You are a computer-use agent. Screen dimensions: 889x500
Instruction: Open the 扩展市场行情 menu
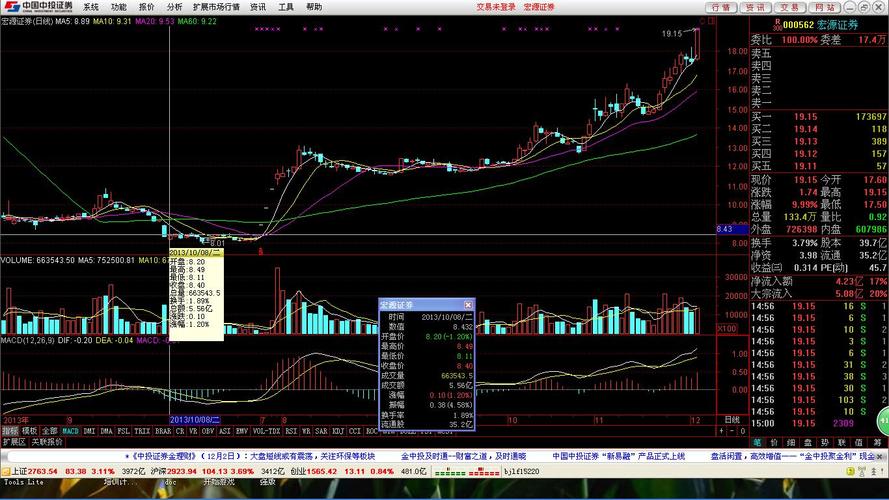click(x=216, y=7)
